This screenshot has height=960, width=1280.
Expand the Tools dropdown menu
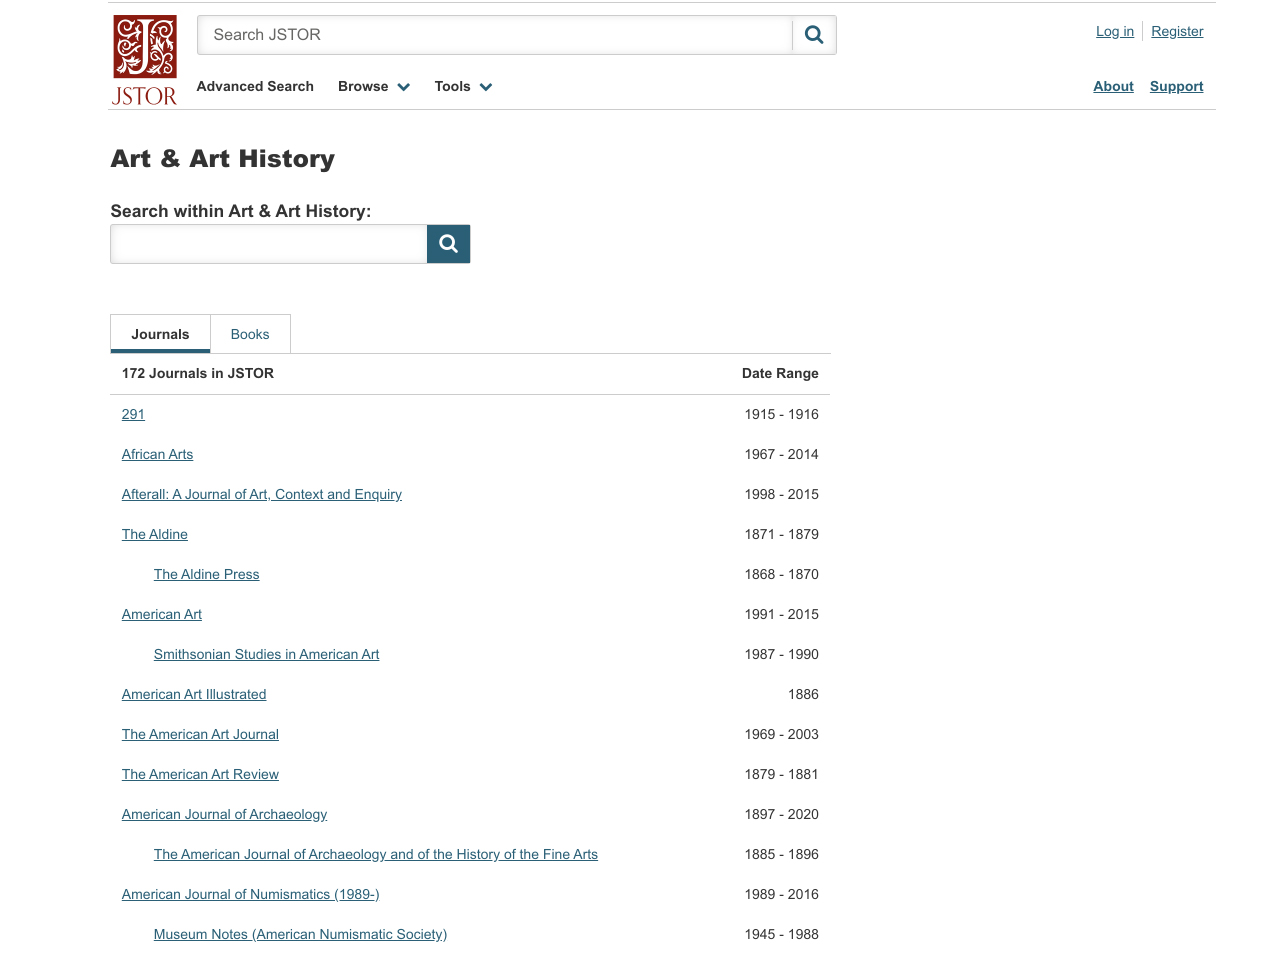pos(463,86)
